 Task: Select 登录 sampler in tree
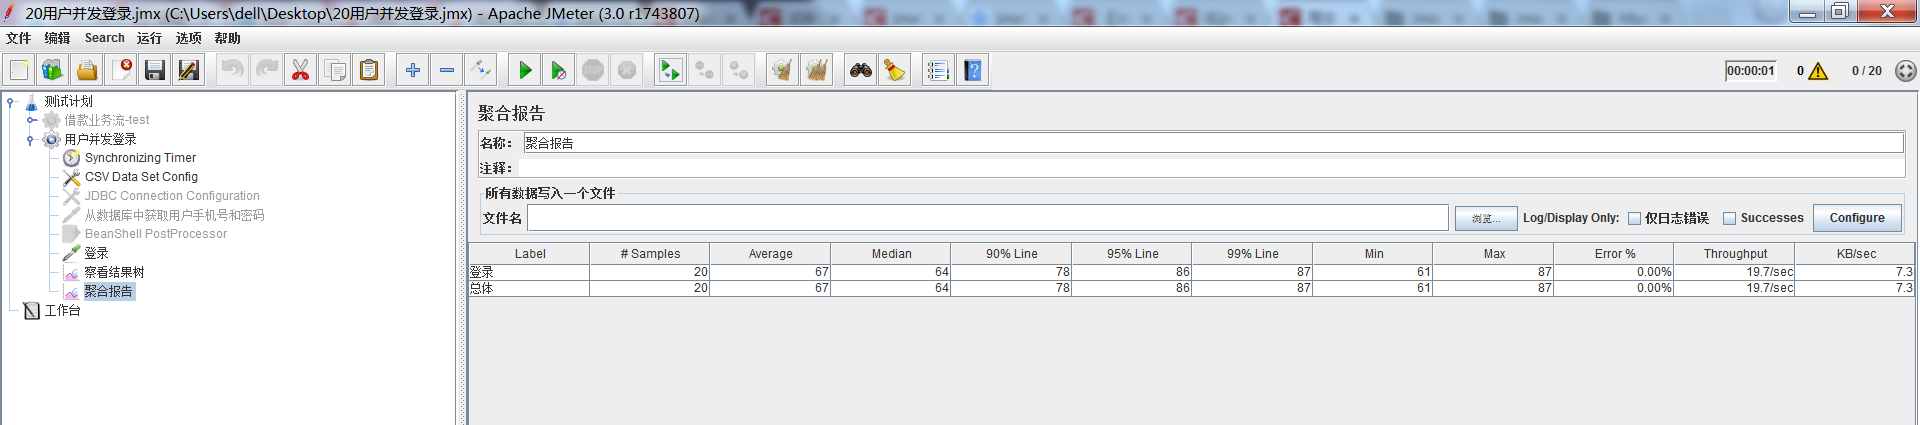96,253
